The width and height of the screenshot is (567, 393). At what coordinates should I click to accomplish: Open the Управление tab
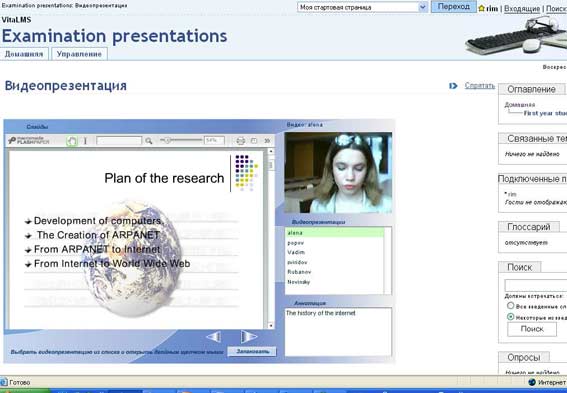[79, 54]
